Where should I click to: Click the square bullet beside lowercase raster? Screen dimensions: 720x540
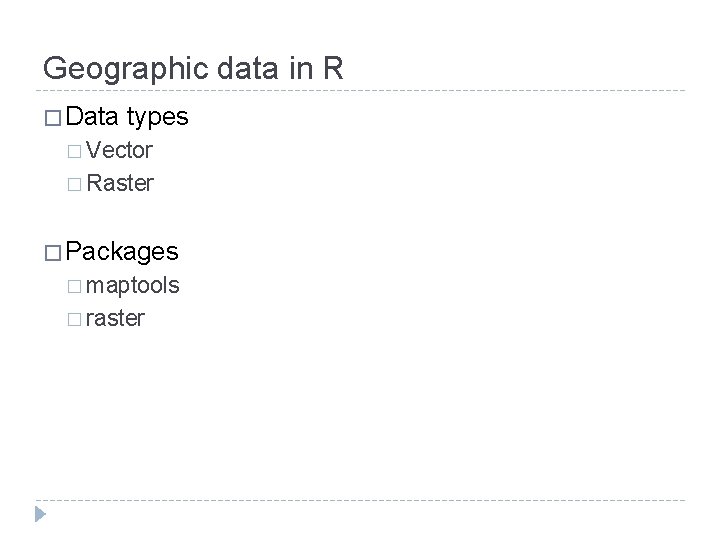click(x=76, y=319)
